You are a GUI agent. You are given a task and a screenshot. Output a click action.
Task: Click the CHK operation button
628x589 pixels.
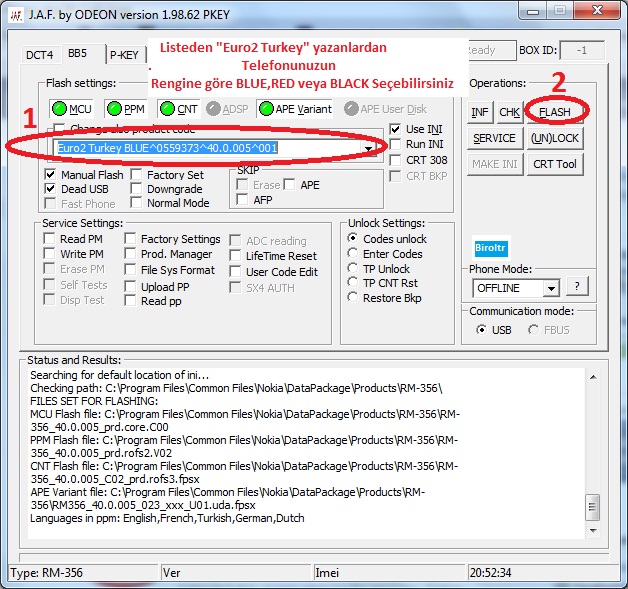pyautogui.click(x=509, y=112)
